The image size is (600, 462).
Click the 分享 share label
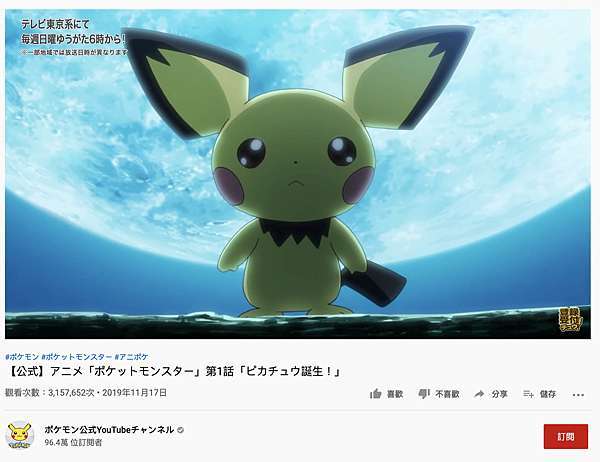click(x=499, y=394)
